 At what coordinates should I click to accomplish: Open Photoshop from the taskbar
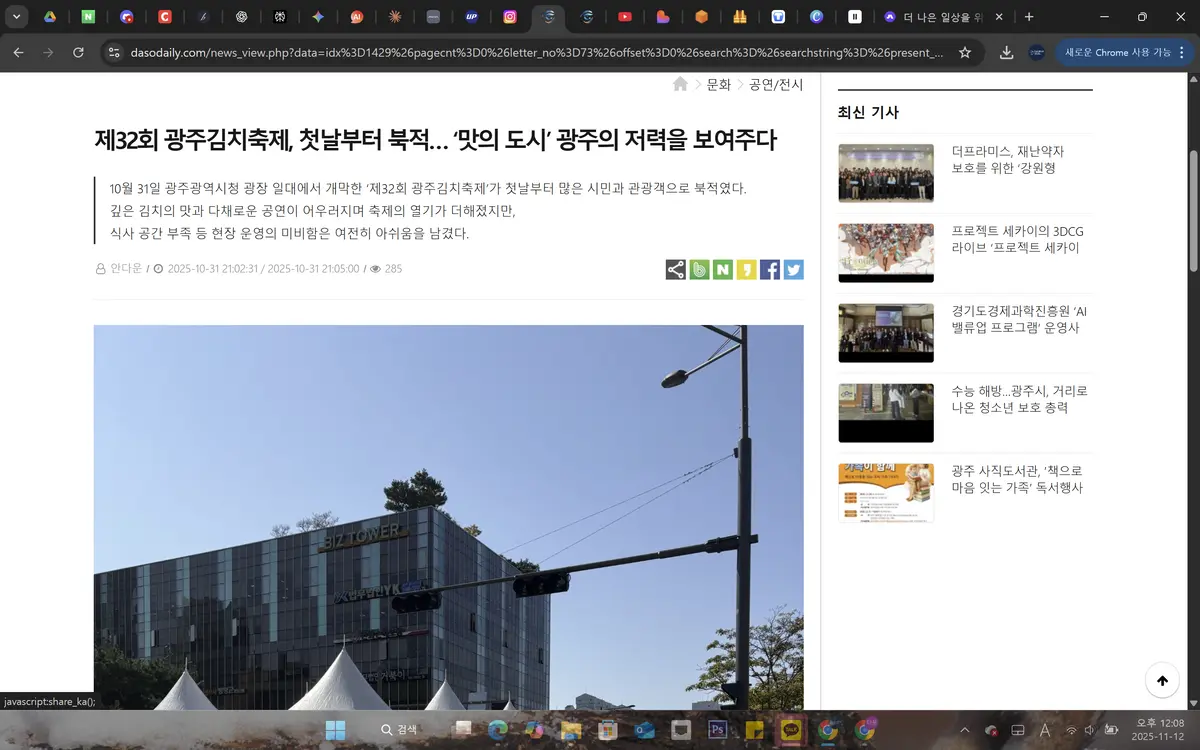point(716,730)
